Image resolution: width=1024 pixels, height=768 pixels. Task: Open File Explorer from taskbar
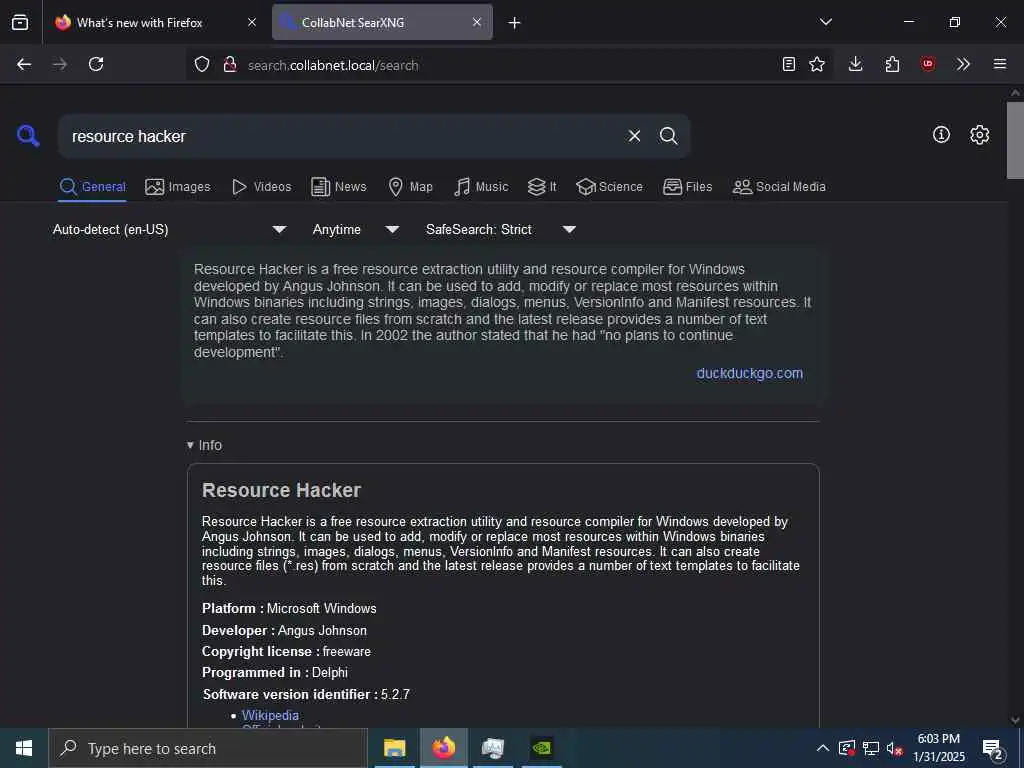point(394,748)
